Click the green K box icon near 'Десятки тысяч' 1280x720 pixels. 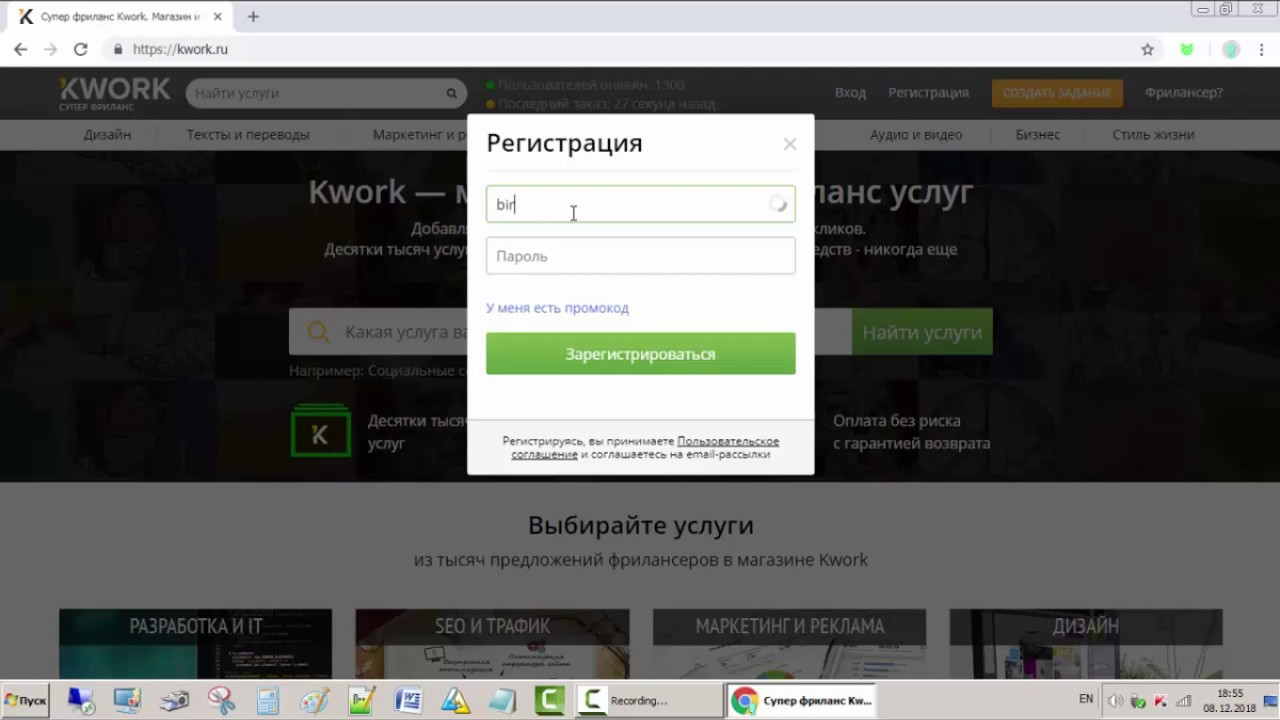click(320, 431)
